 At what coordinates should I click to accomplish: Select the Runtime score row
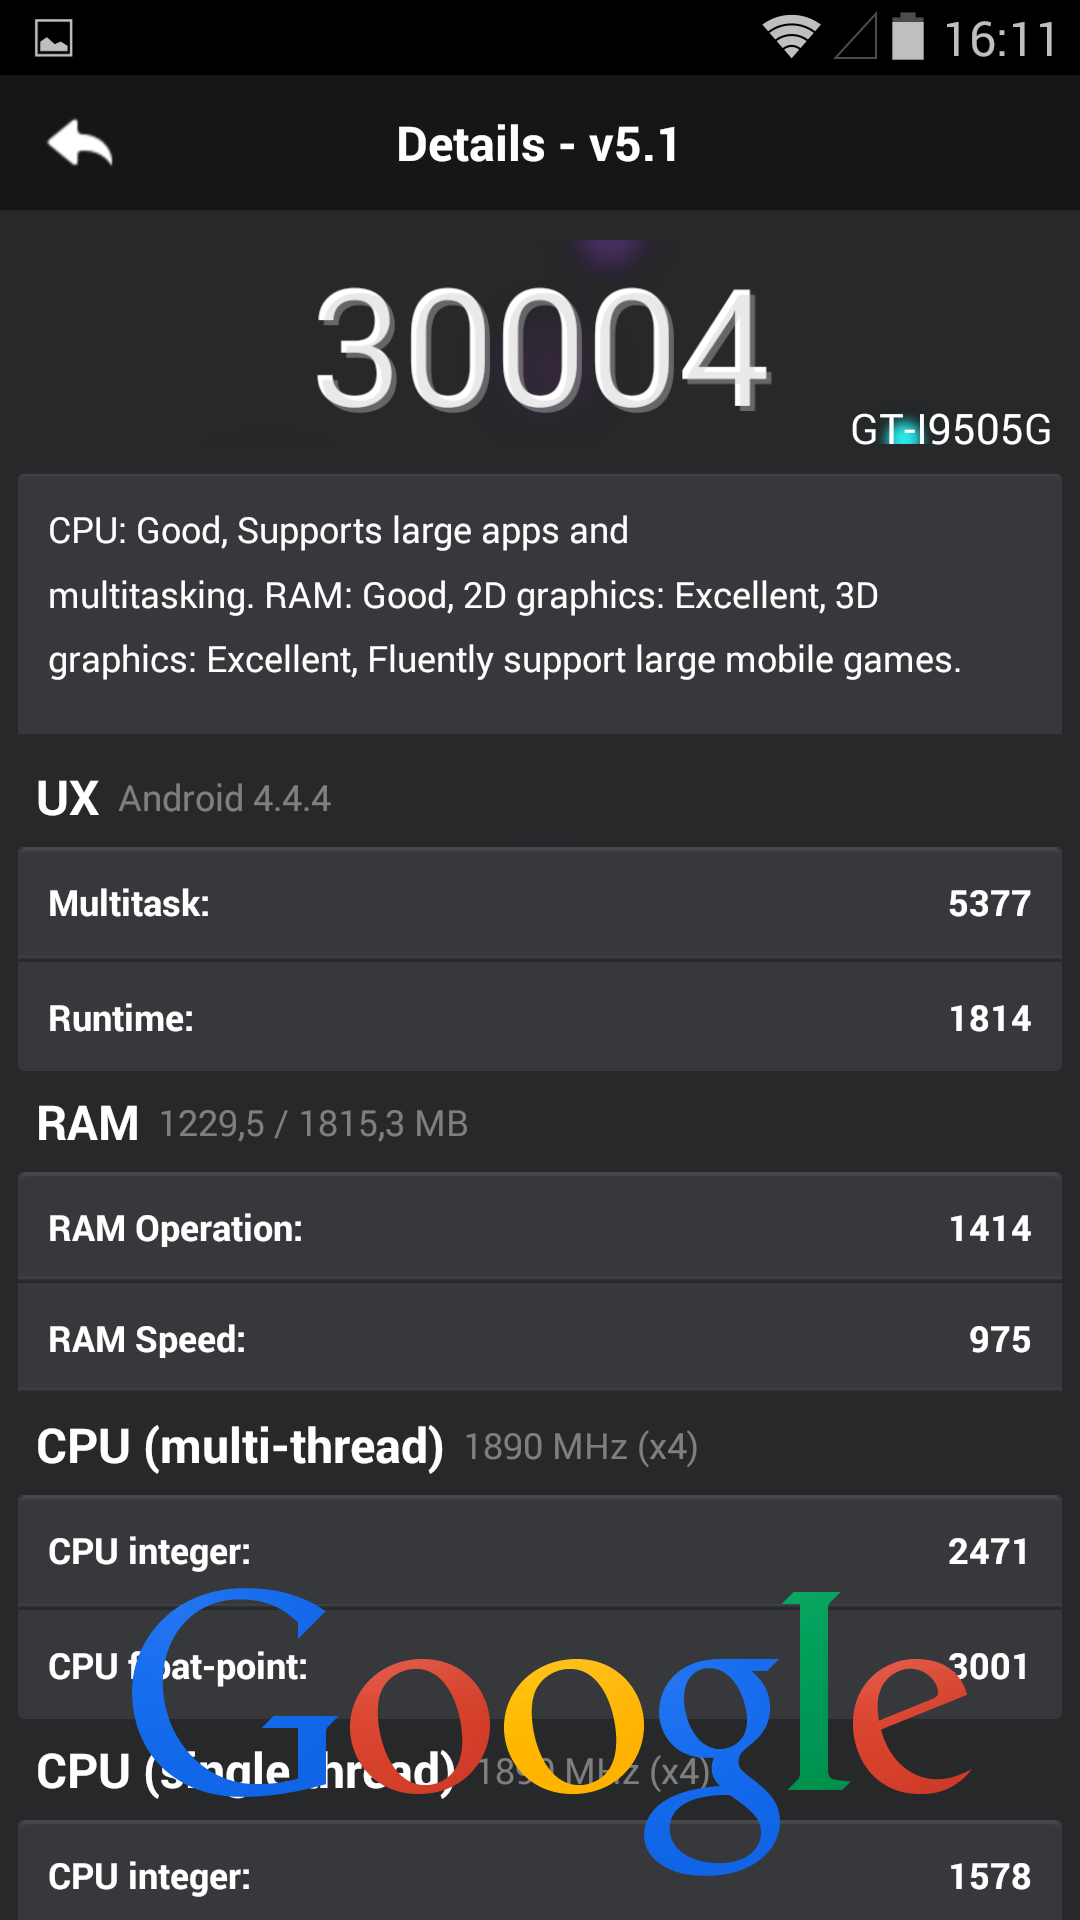coord(540,1017)
